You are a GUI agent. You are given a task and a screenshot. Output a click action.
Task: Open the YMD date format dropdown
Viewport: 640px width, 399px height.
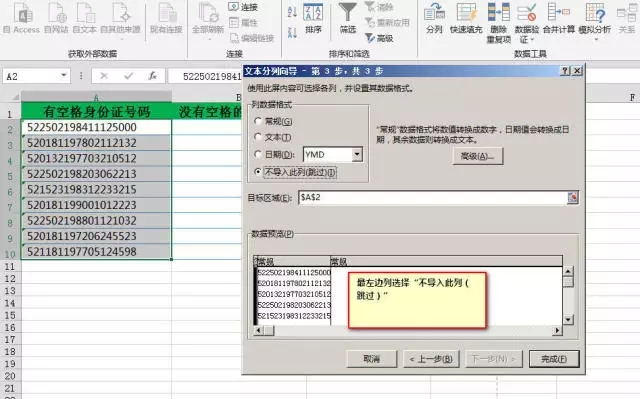[357, 155]
